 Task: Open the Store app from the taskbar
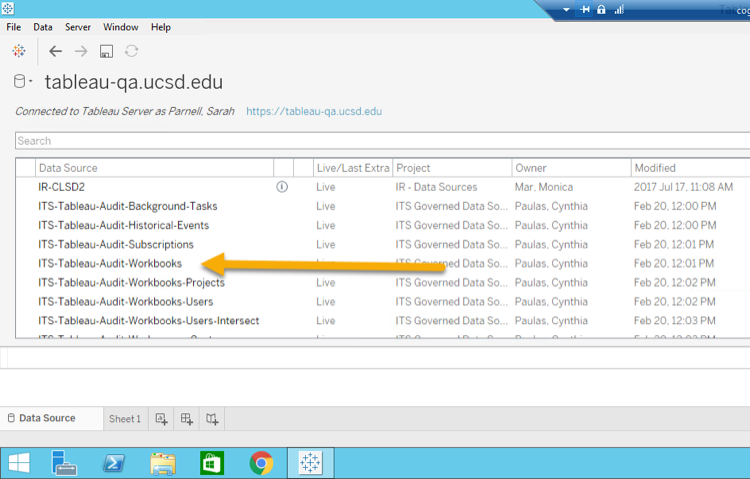coord(211,463)
